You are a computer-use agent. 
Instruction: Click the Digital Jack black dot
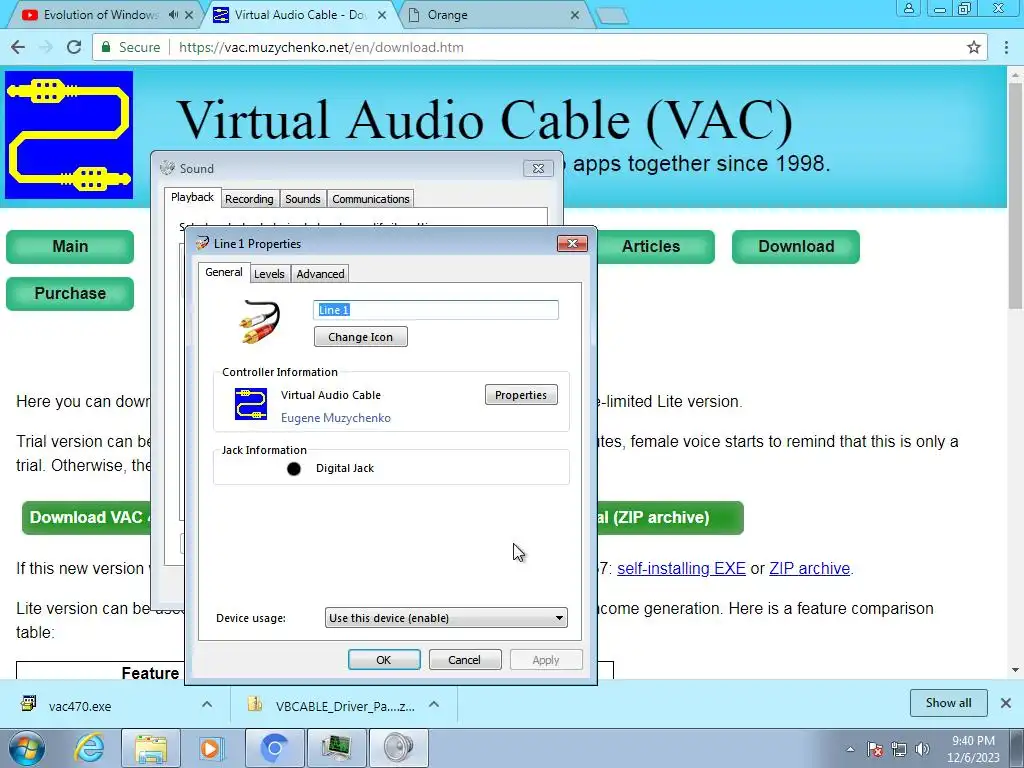[x=294, y=468]
